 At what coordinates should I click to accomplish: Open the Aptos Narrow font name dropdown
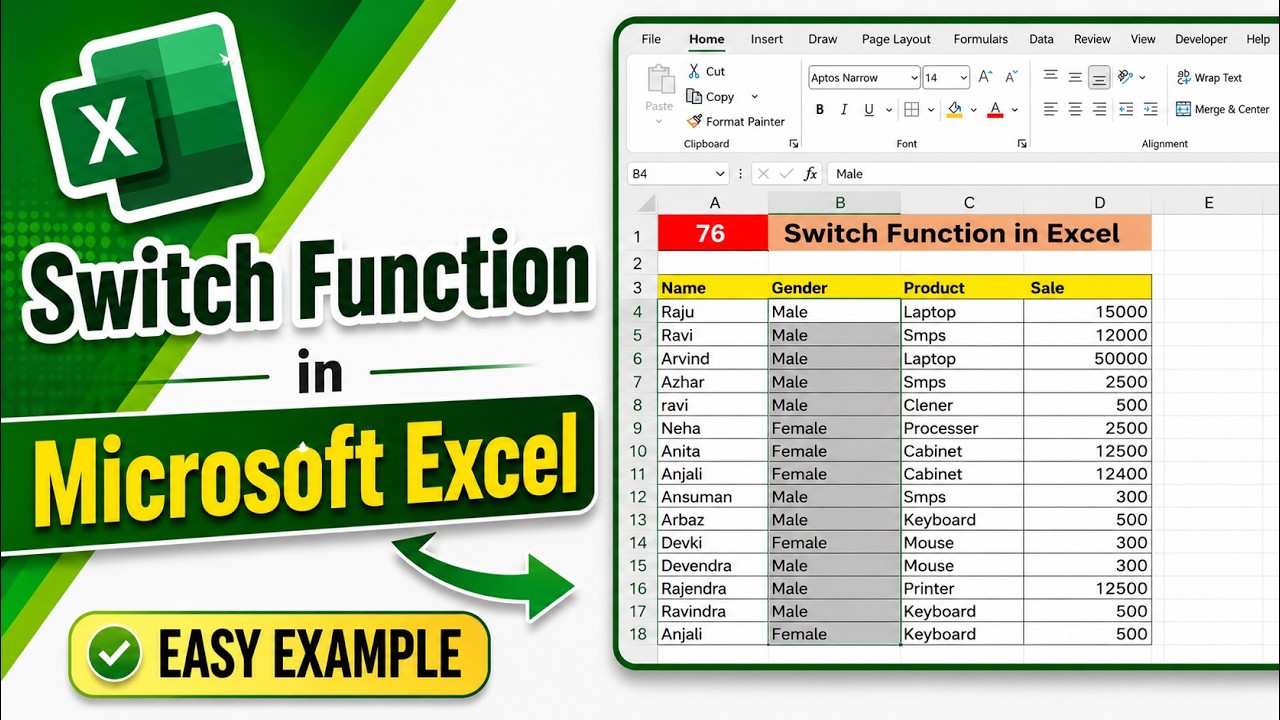click(914, 77)
